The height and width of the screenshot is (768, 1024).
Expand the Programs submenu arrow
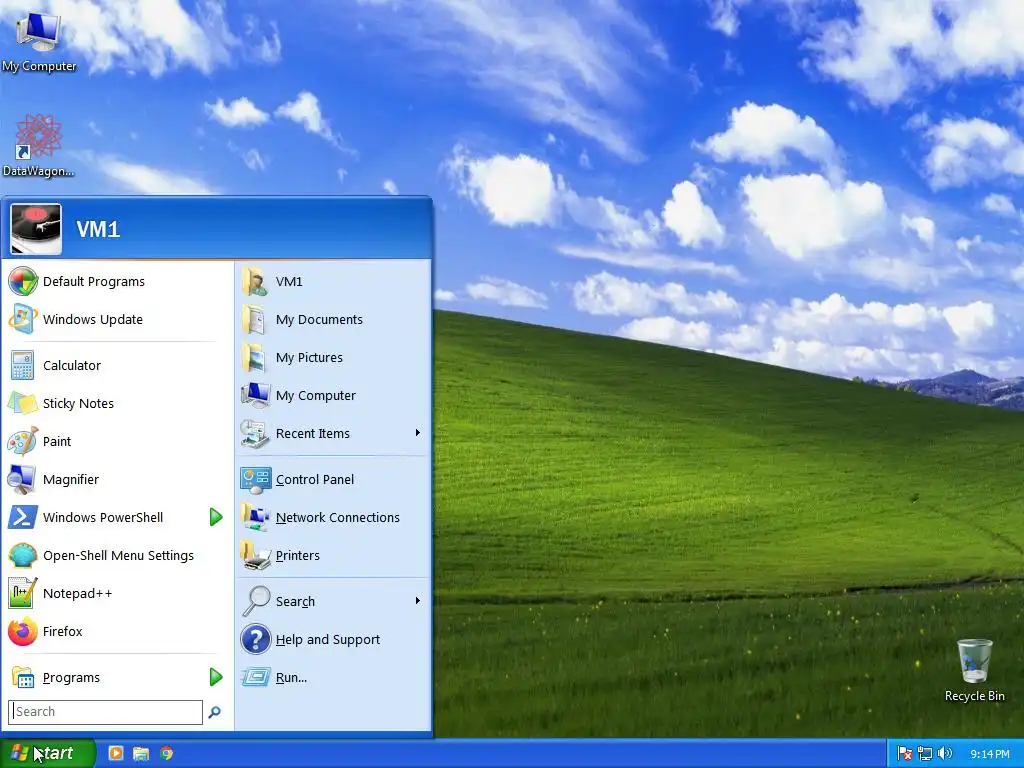pyautogui.click(x=216, y=677)
